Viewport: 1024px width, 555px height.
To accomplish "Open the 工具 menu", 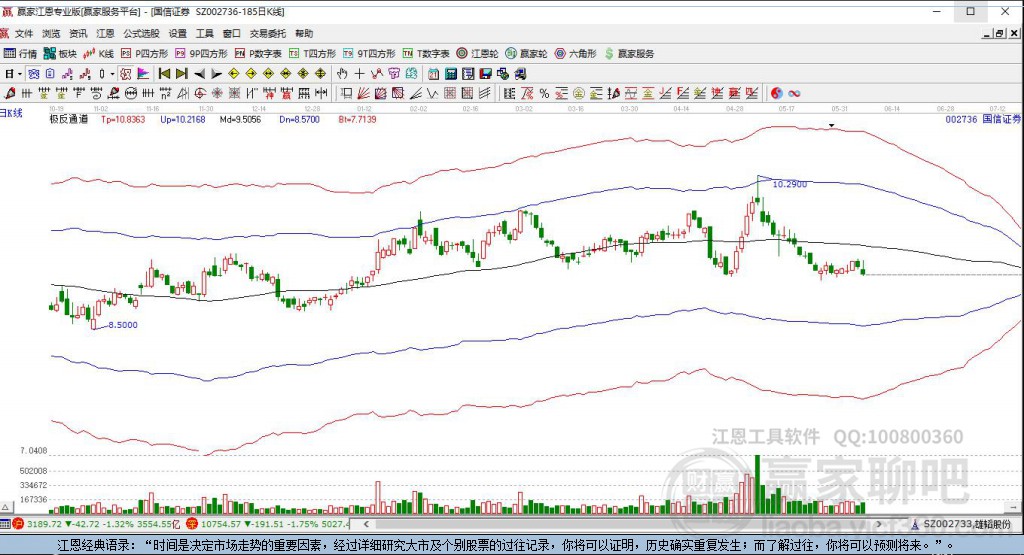I will point(204,33).
